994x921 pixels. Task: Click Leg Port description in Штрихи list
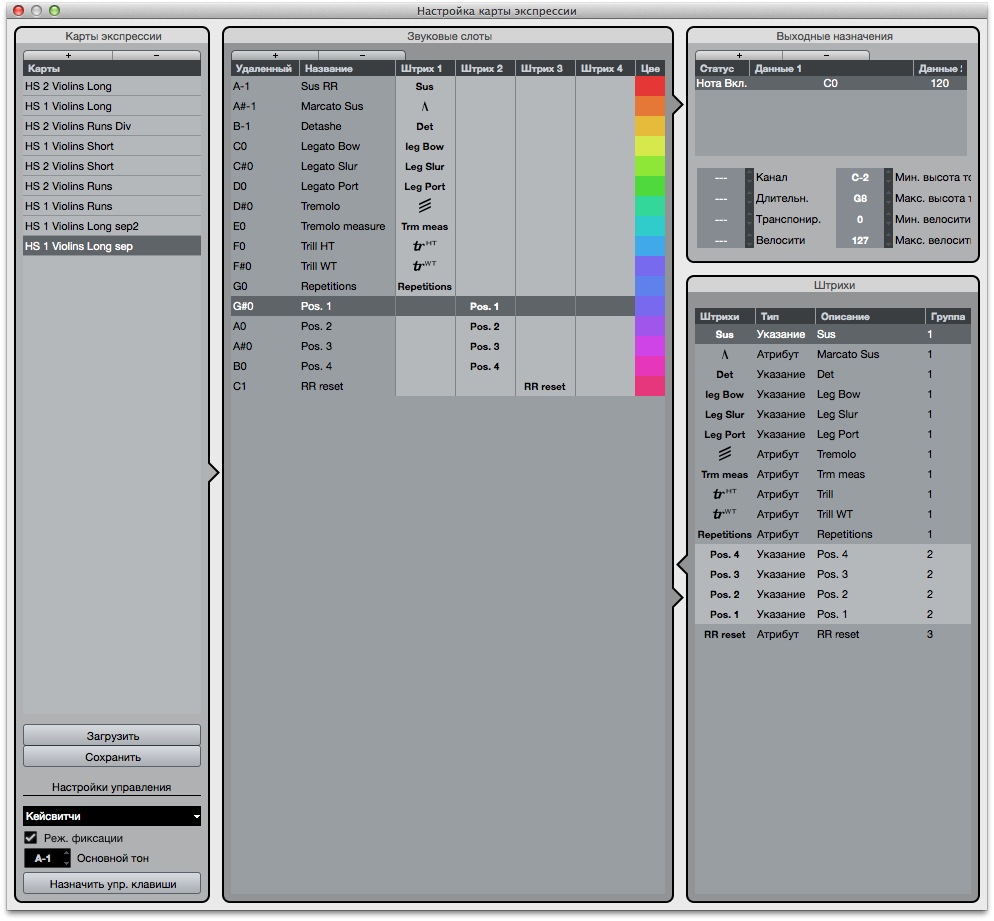837,434
